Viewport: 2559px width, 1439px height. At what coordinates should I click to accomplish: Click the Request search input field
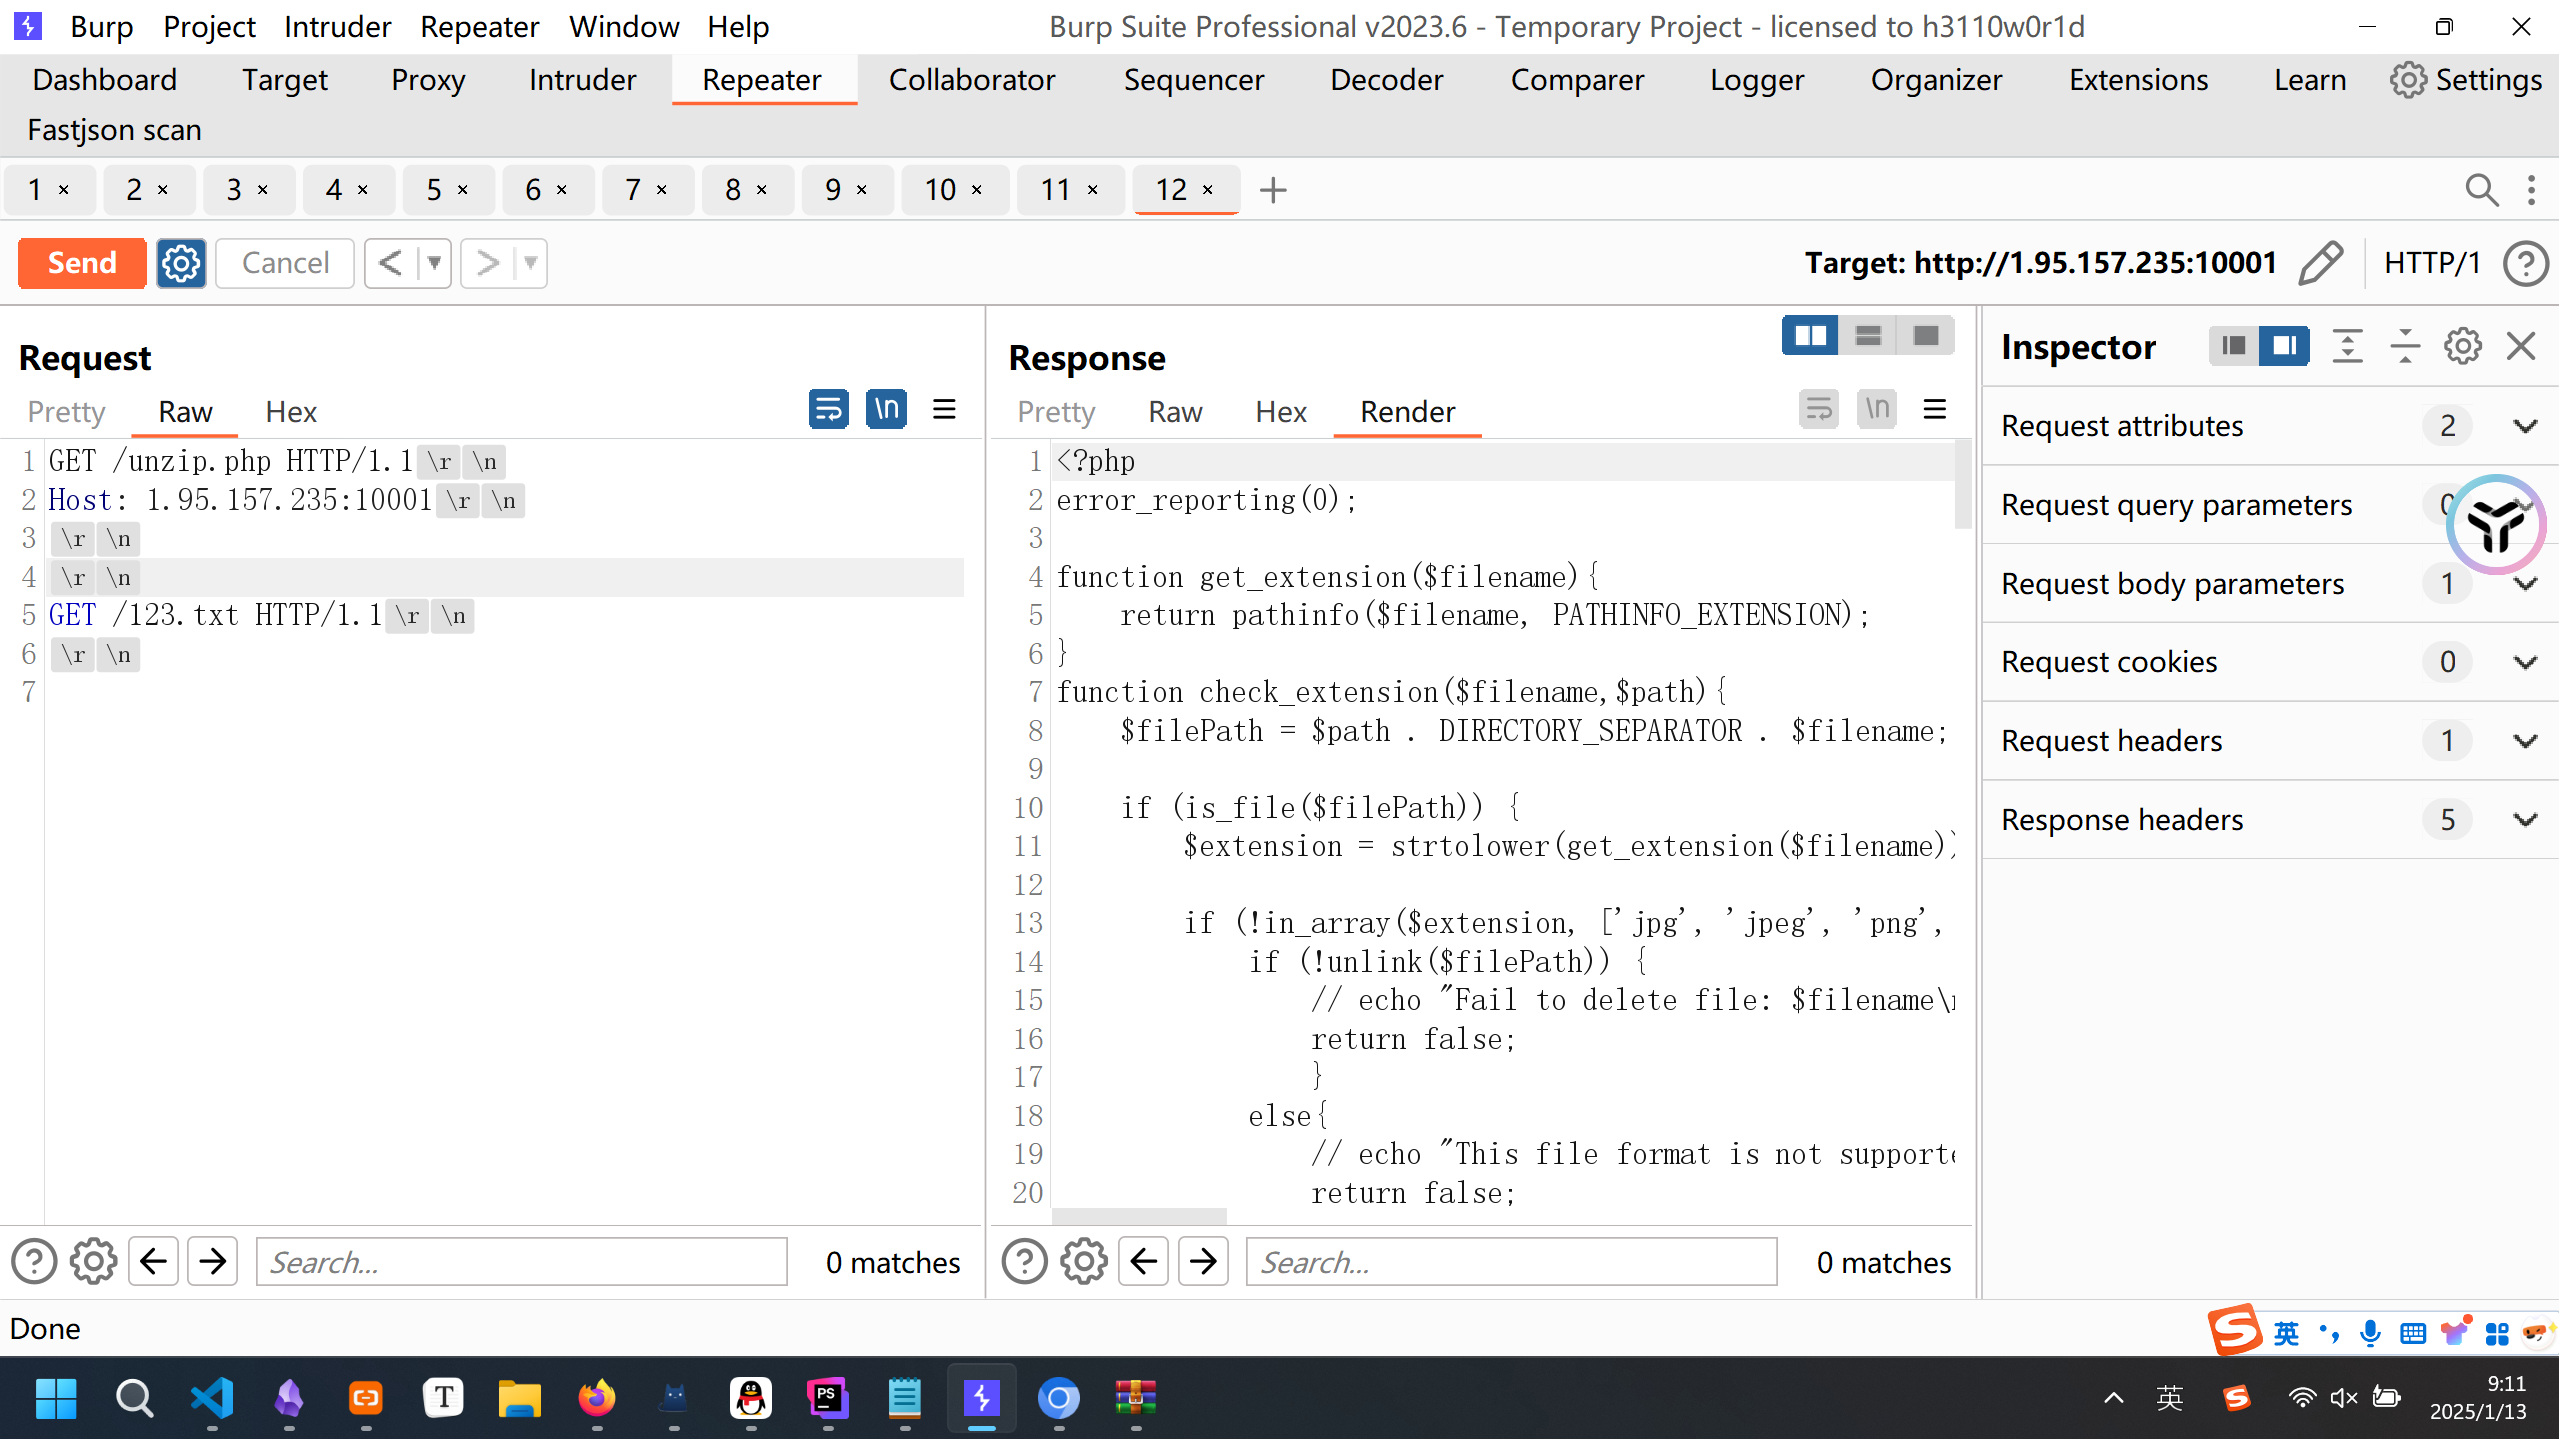521,1262
